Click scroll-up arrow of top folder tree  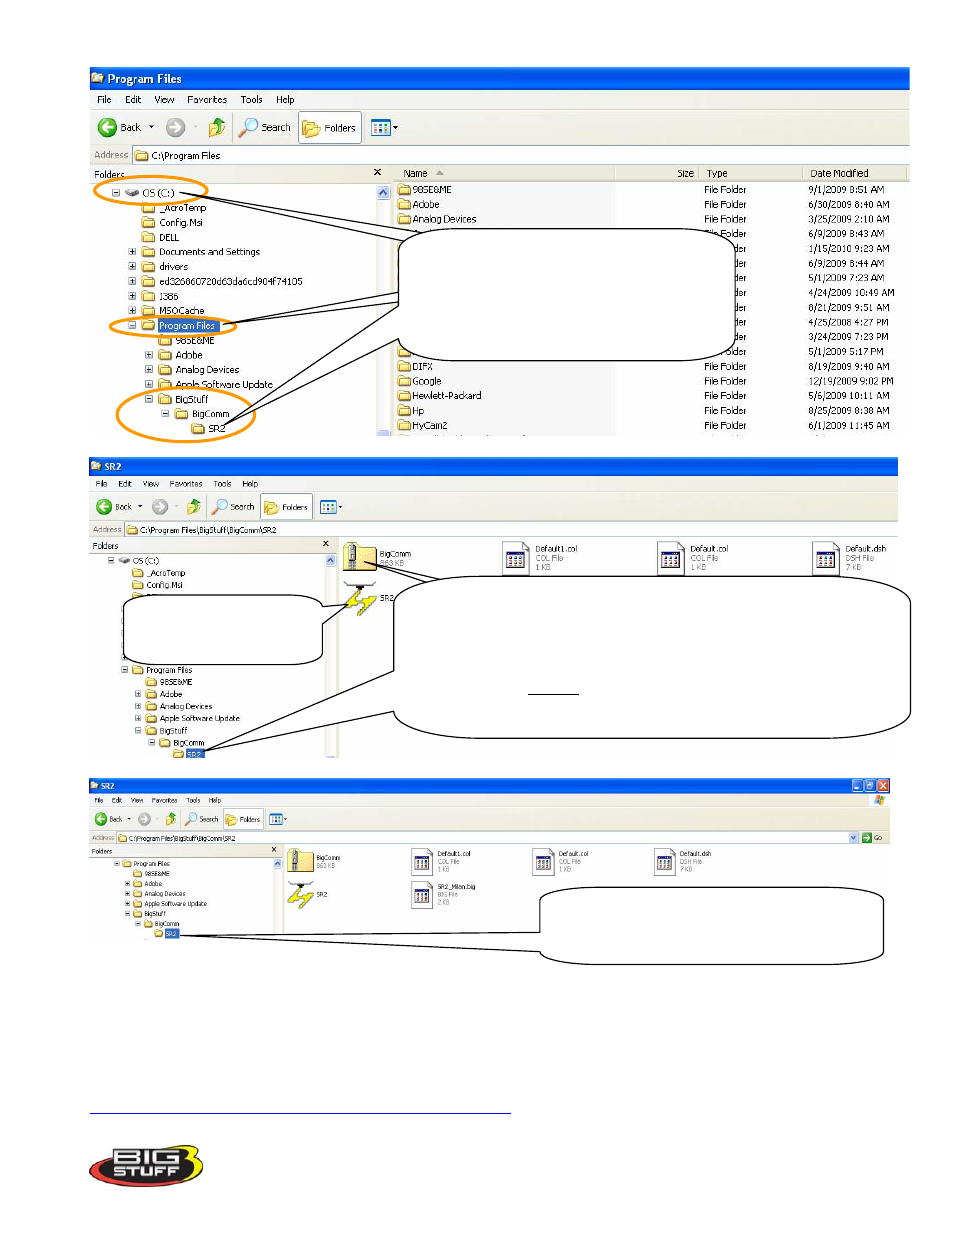tap(383, 192)
